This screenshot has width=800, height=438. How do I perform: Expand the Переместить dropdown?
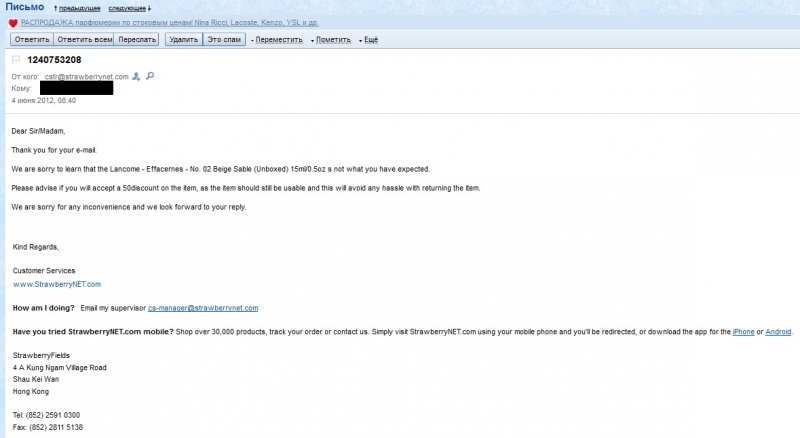277,40
